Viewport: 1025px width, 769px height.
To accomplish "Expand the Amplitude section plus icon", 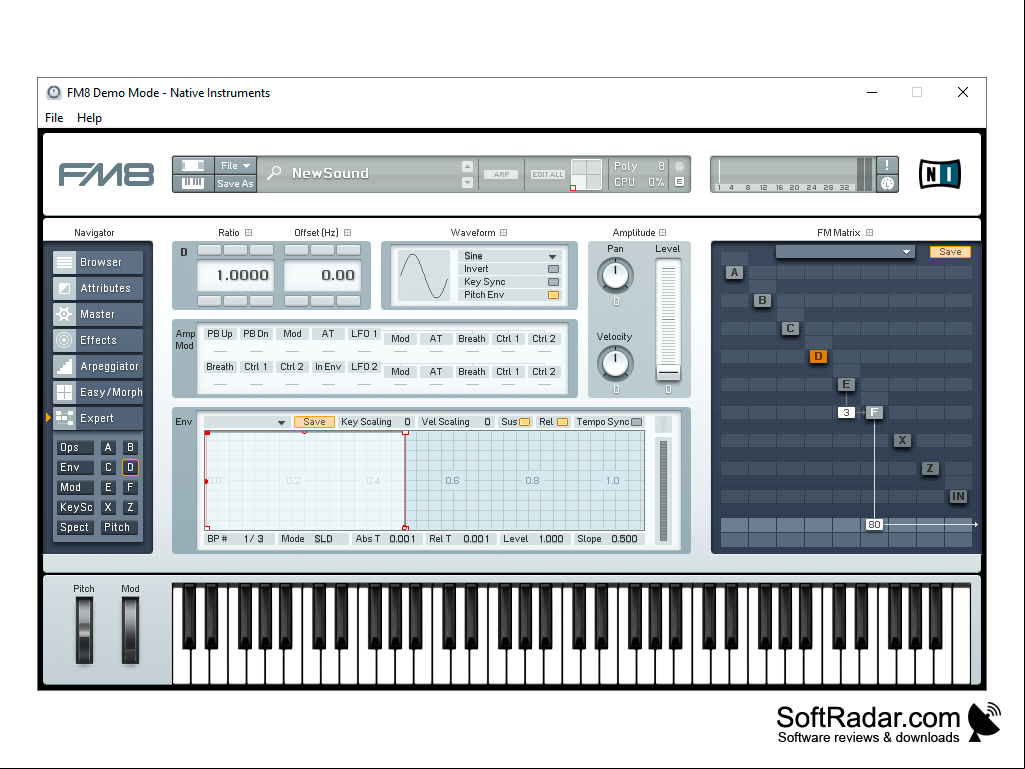I will coord(663,233).
